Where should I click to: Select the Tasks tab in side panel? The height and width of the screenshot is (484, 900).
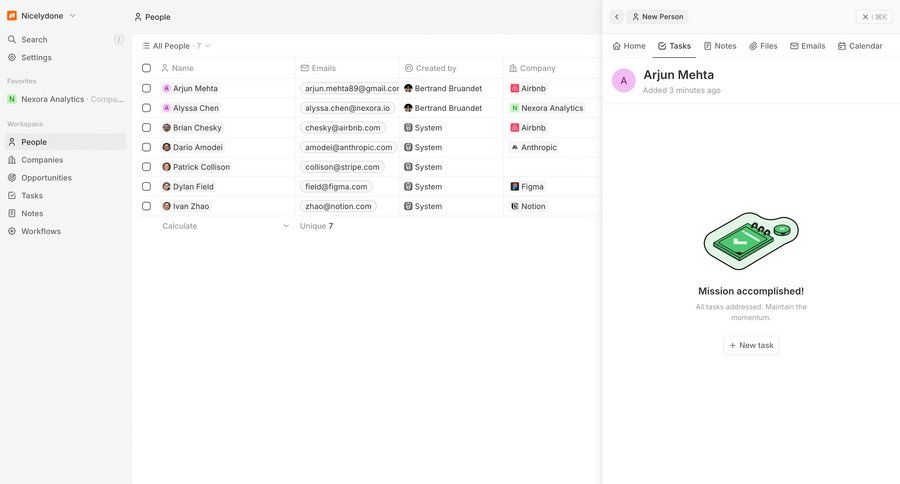click(x=674, y=46)
